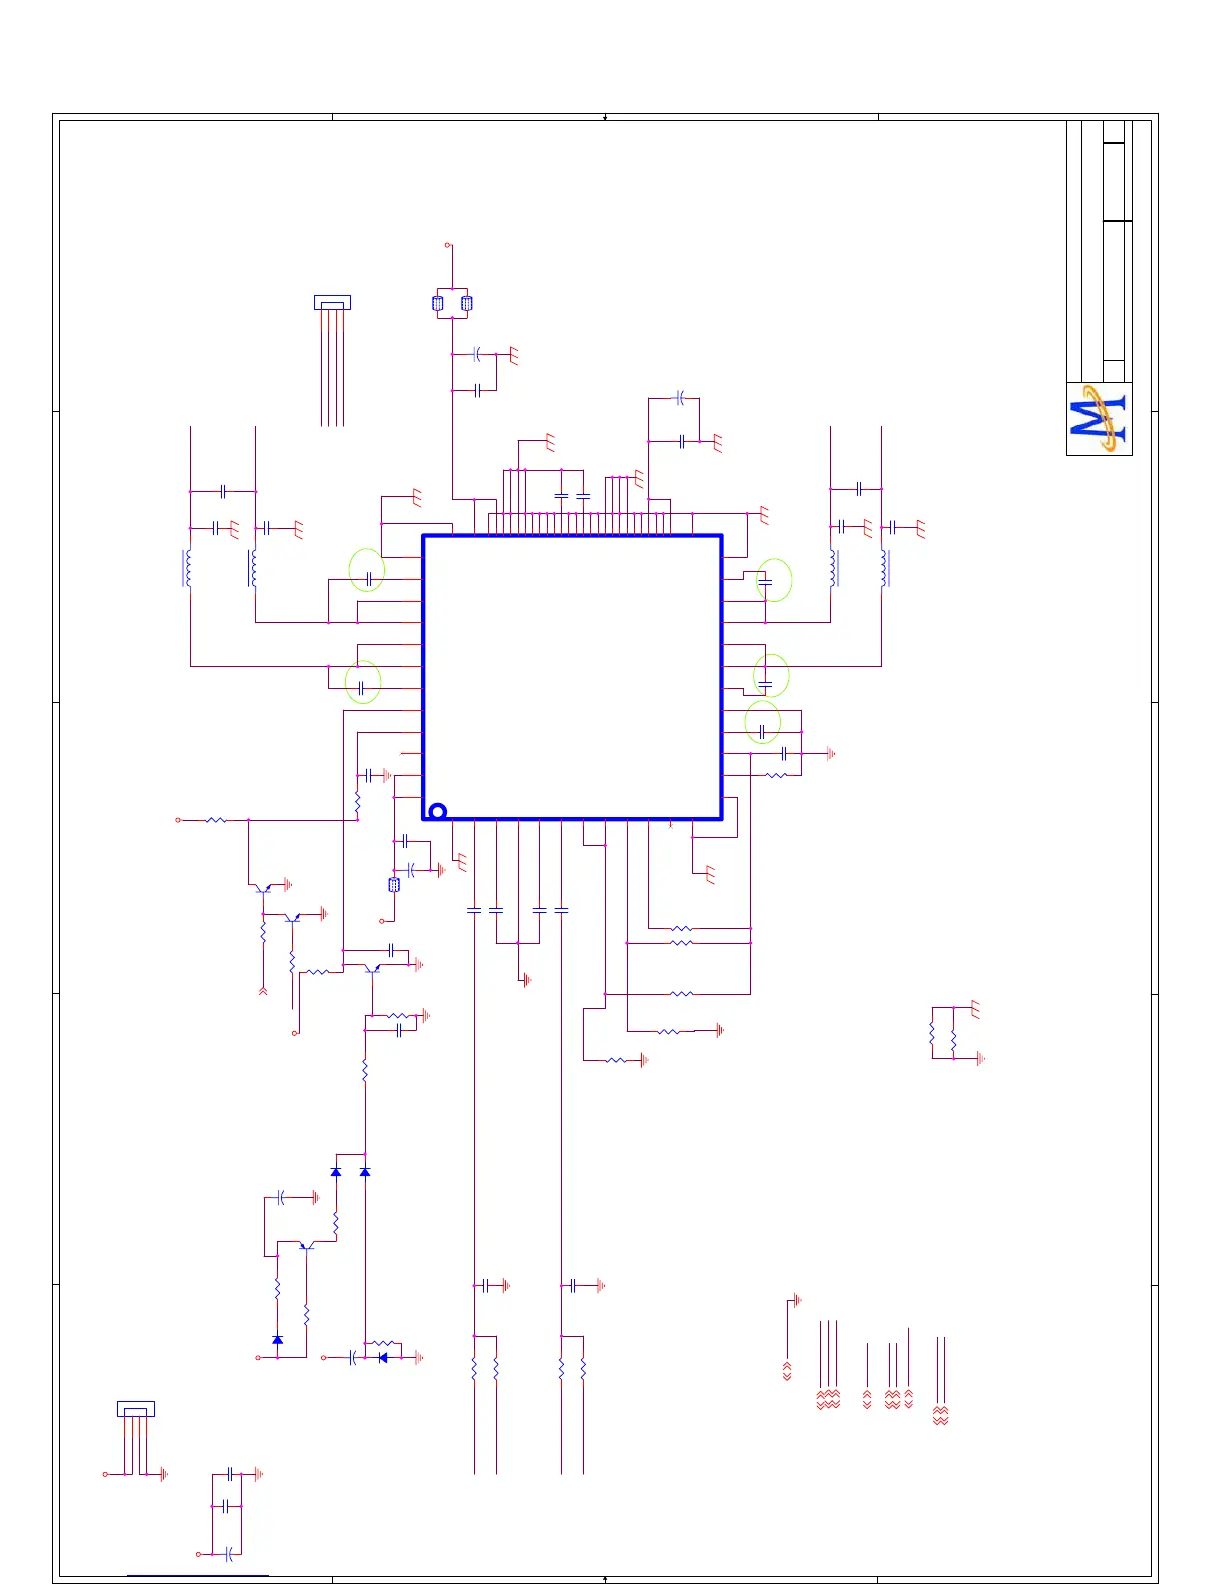Select the transistor below the diode pair
Screen dimensions: 1224x1584
tap(307, 1246)
